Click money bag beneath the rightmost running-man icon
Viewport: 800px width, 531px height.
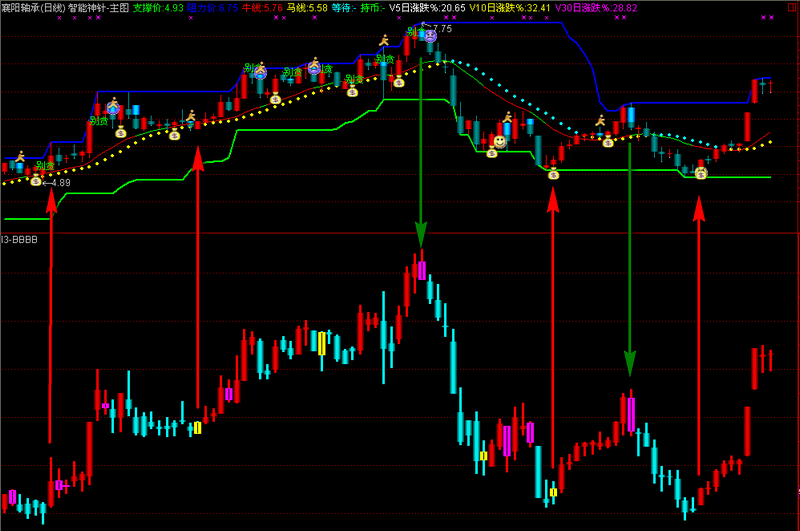[x=608, y=142]
